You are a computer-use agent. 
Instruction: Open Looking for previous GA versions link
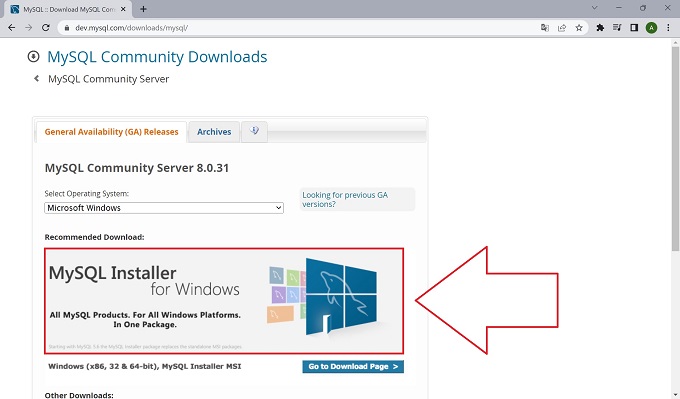(345, 200)
